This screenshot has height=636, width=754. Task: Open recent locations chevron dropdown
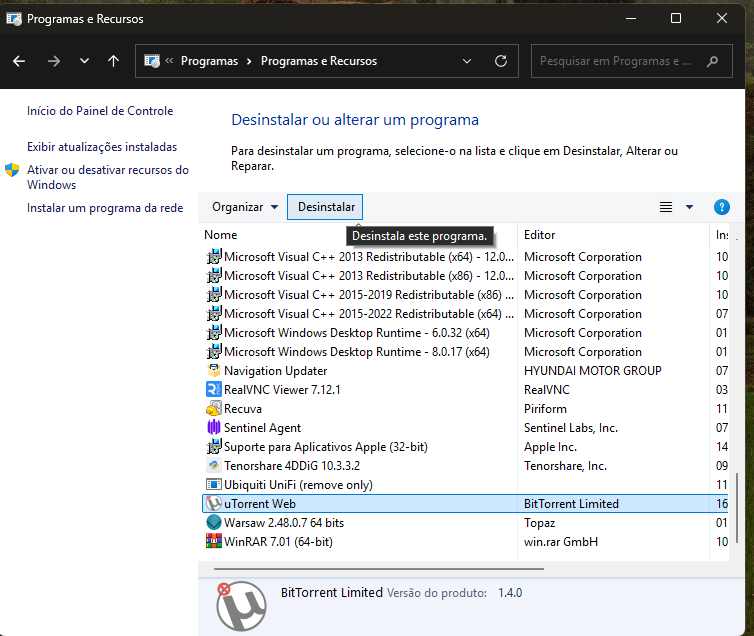pos(84,61)
